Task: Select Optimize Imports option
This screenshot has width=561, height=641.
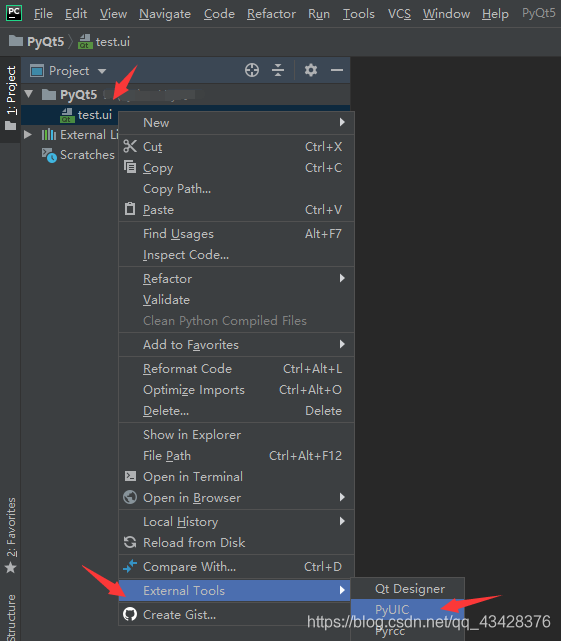Action: (x=236, y=390)
